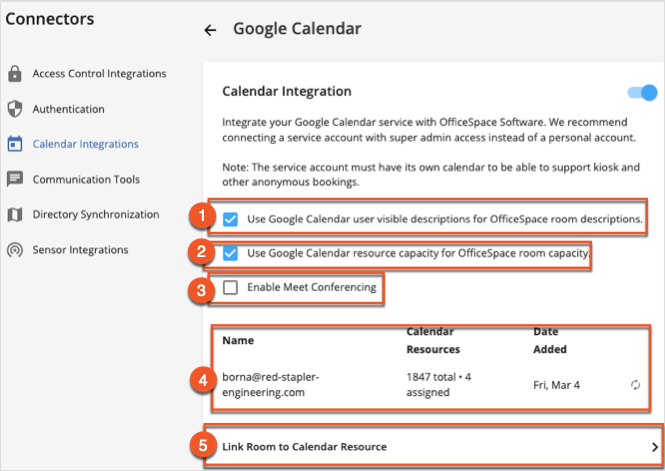Click the Calendar Integrations calendar icon
Viewport: 665px width, 471px height.
click(x=15, y=144)
